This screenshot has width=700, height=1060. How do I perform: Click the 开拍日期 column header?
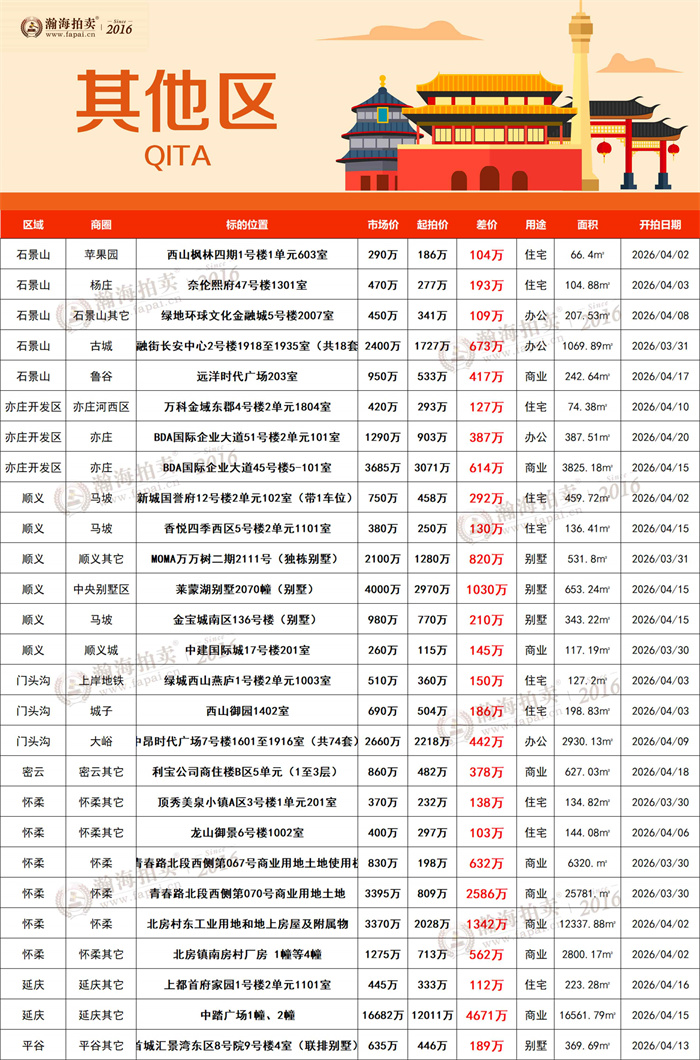coord(660,224)
